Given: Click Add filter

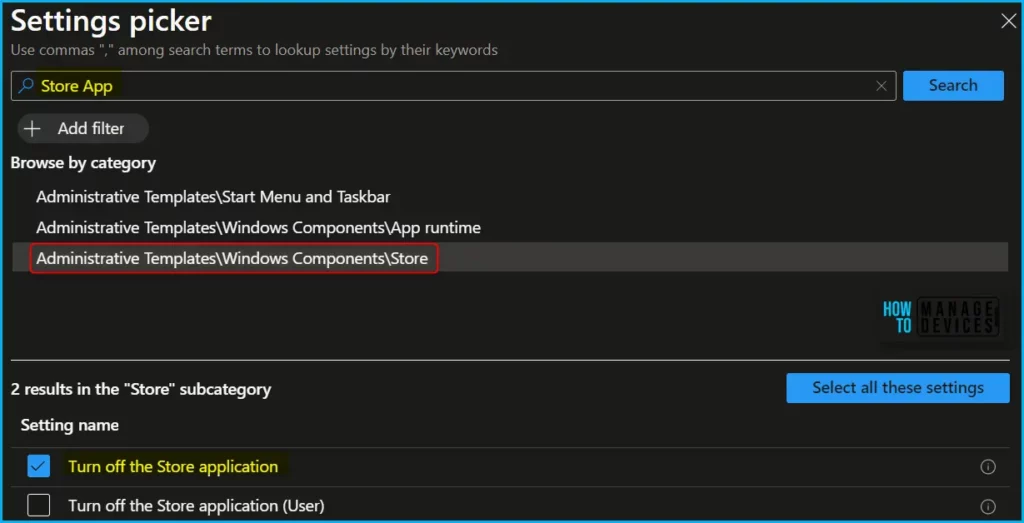Looking at the screenshot, I should click(x=83, y=129).
